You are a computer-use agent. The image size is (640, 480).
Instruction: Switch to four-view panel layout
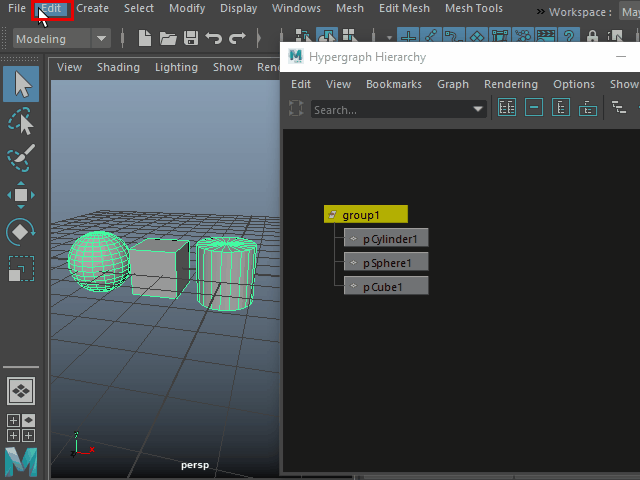pyautogui.click(x=21, y=428)
